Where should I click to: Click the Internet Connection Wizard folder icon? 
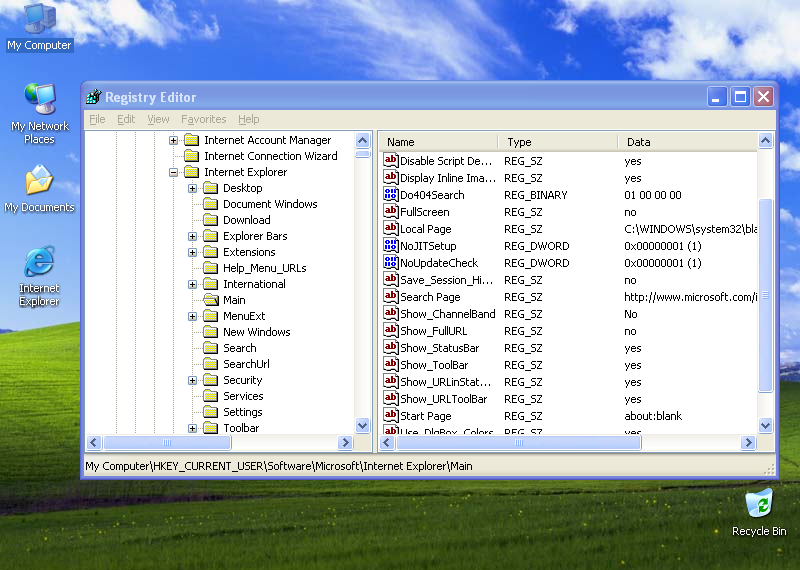[x=192, y=156]
